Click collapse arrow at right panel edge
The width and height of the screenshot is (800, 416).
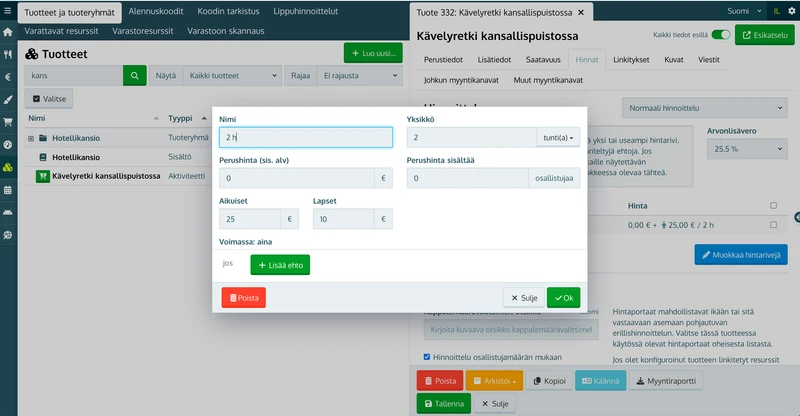797,217
